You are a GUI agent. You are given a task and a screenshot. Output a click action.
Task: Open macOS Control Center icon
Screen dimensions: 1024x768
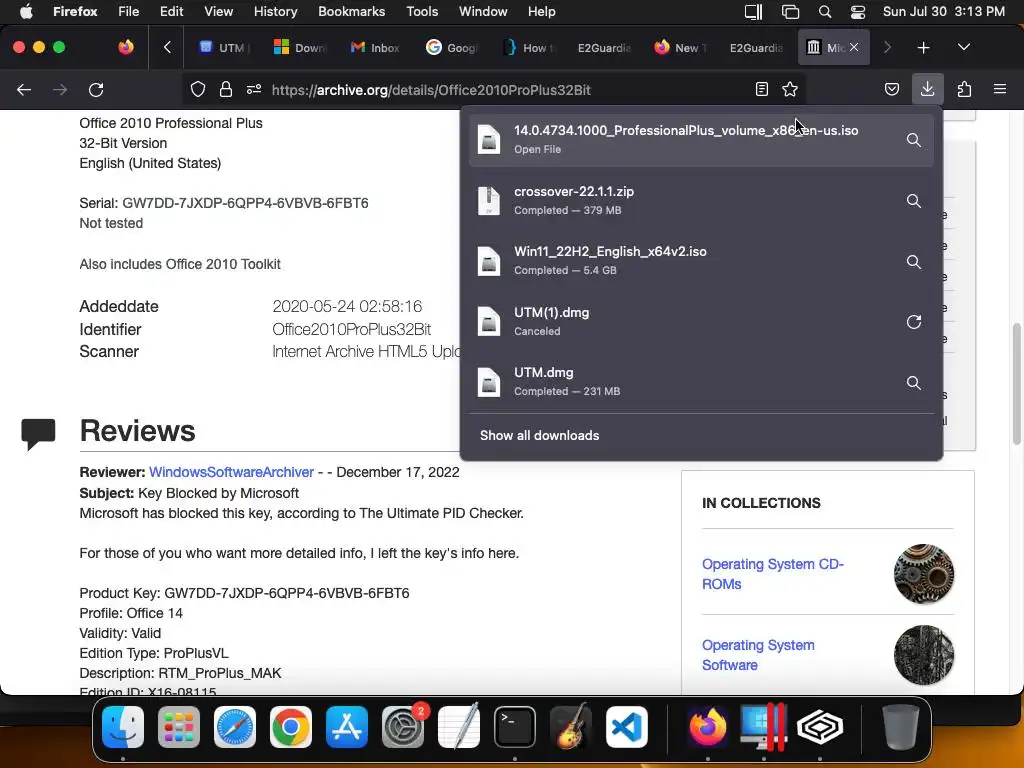pyautogui.click(x=857, y=12)
